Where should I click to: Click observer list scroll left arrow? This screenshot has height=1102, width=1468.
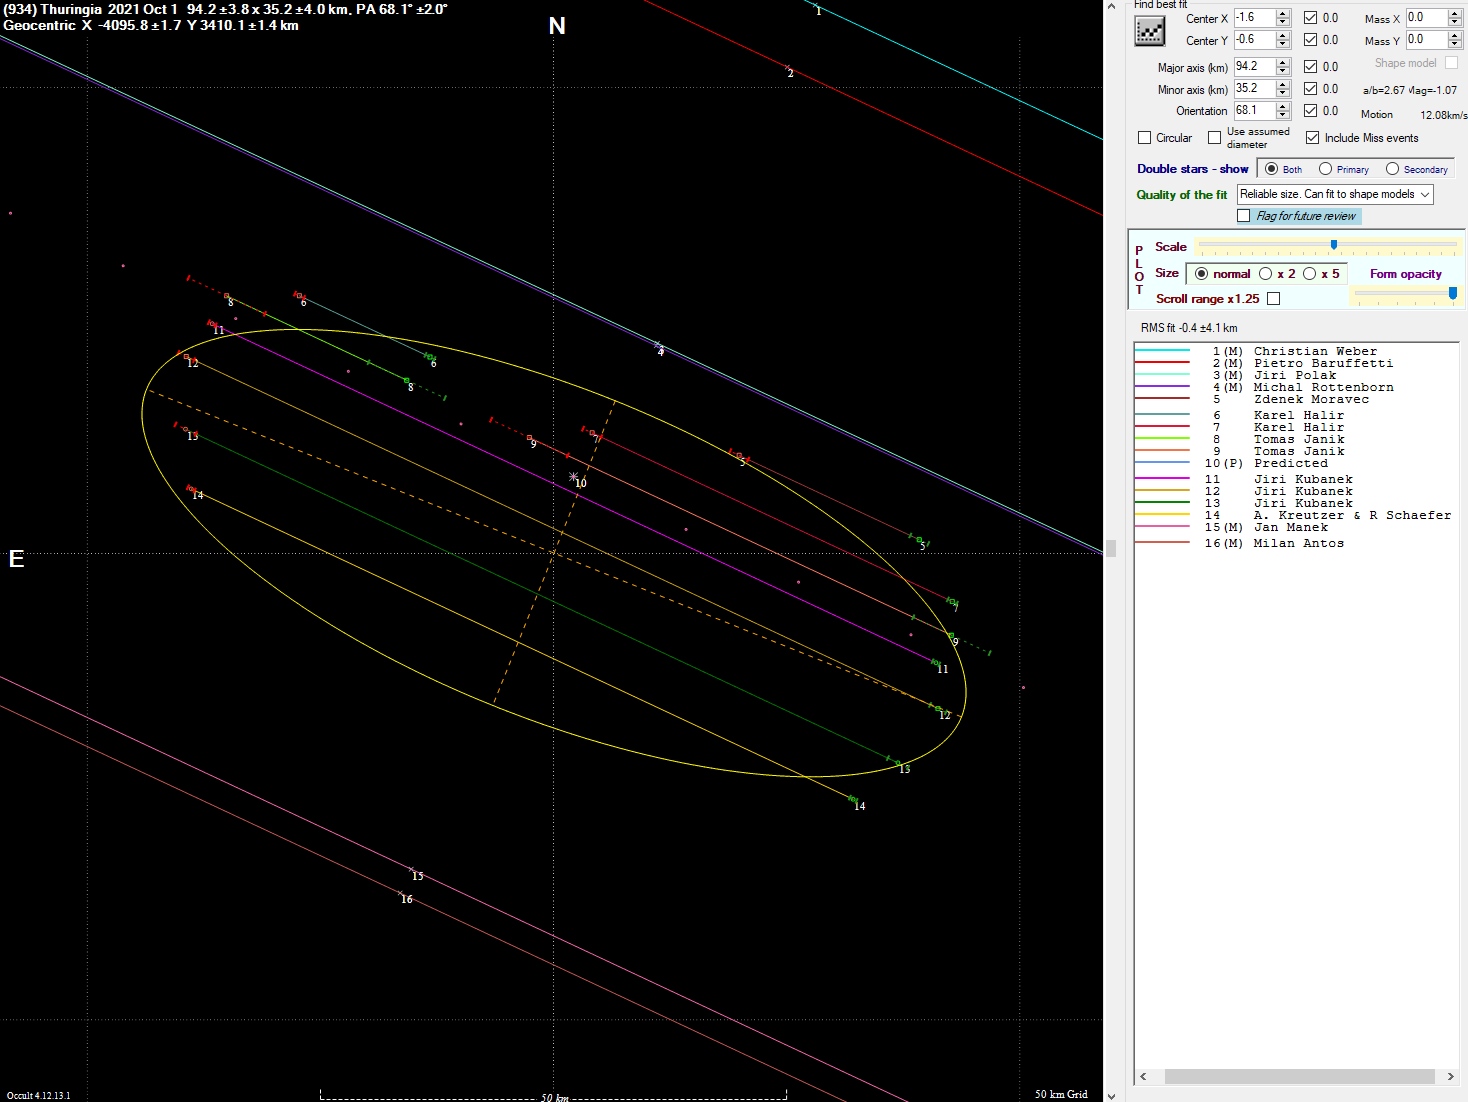coord(1144,1076)
